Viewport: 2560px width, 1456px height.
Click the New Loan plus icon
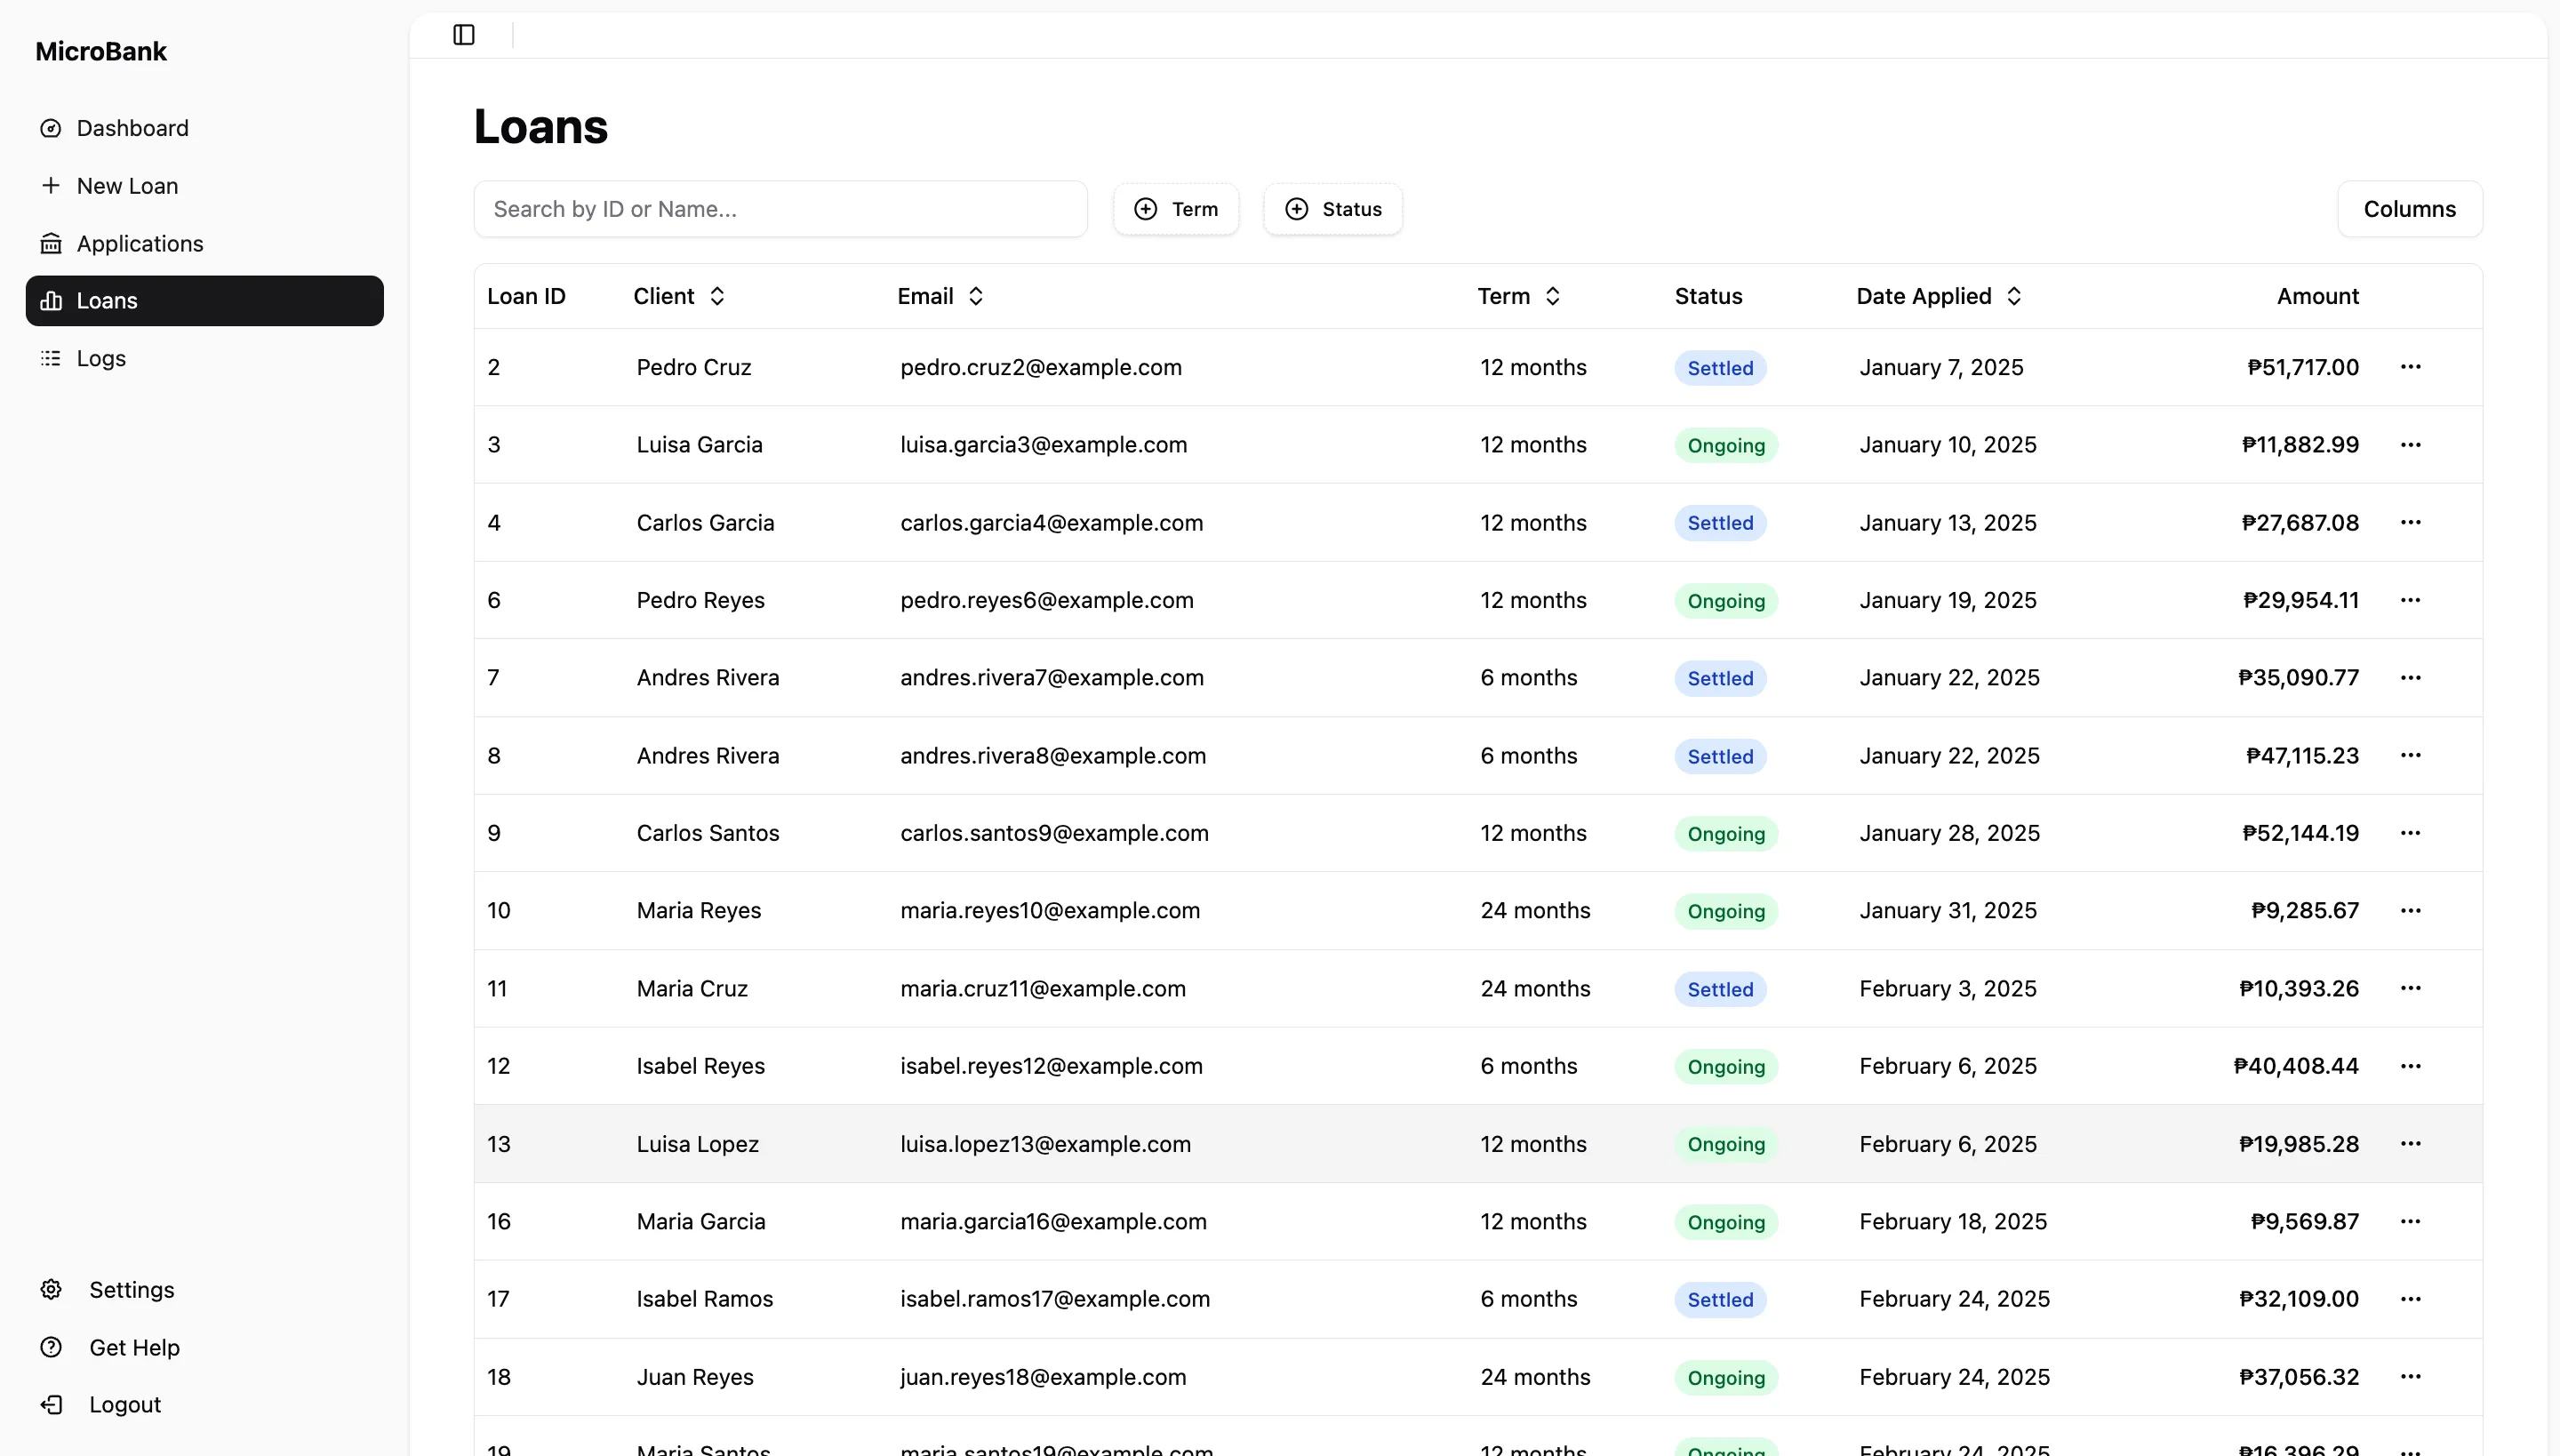[51, 186]
